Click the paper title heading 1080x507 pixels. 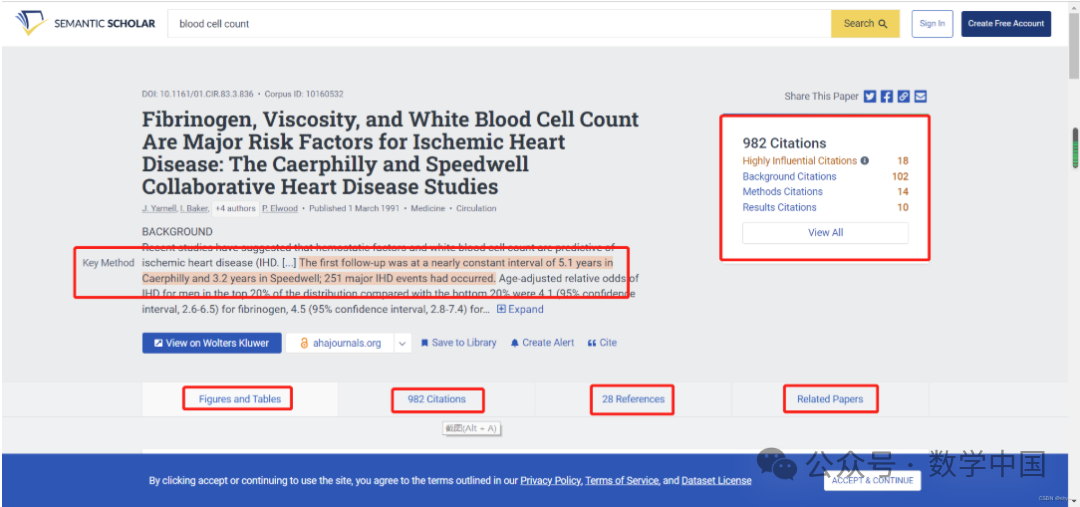391,153
